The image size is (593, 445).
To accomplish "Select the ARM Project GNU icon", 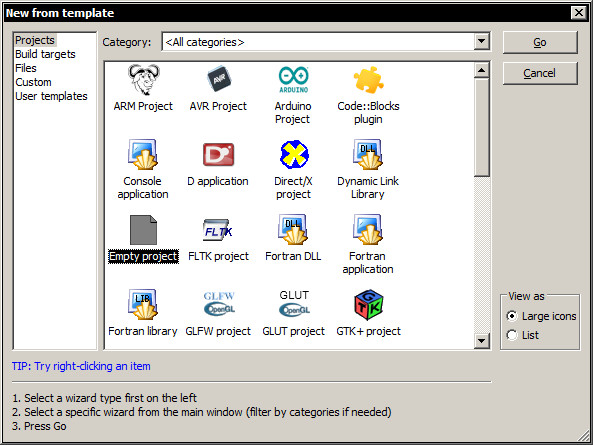I will tap(143, 79).
